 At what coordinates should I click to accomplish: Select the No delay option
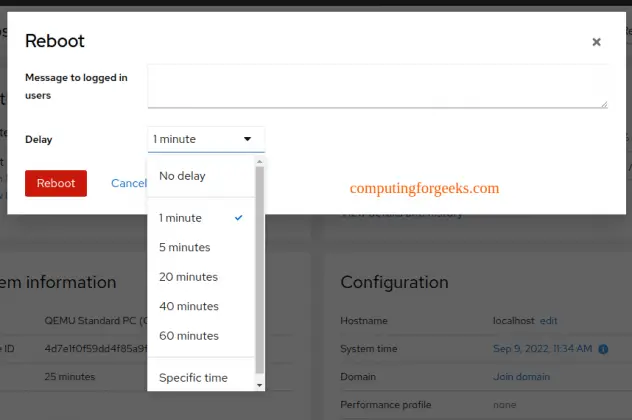[x=182, y=176]
